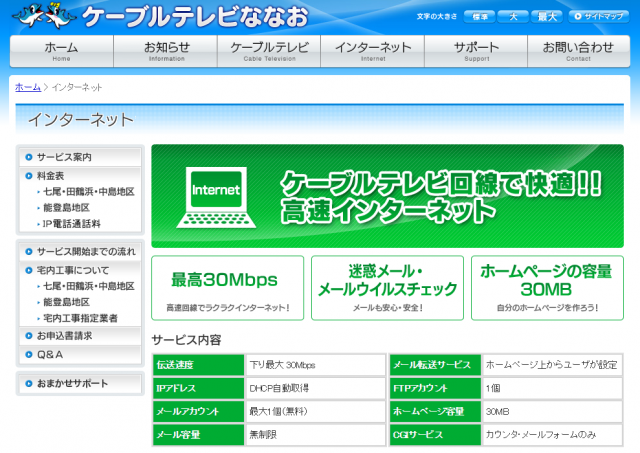640x453 pixels.
Task: Set text size to 最大
Action: click(546, 16)
